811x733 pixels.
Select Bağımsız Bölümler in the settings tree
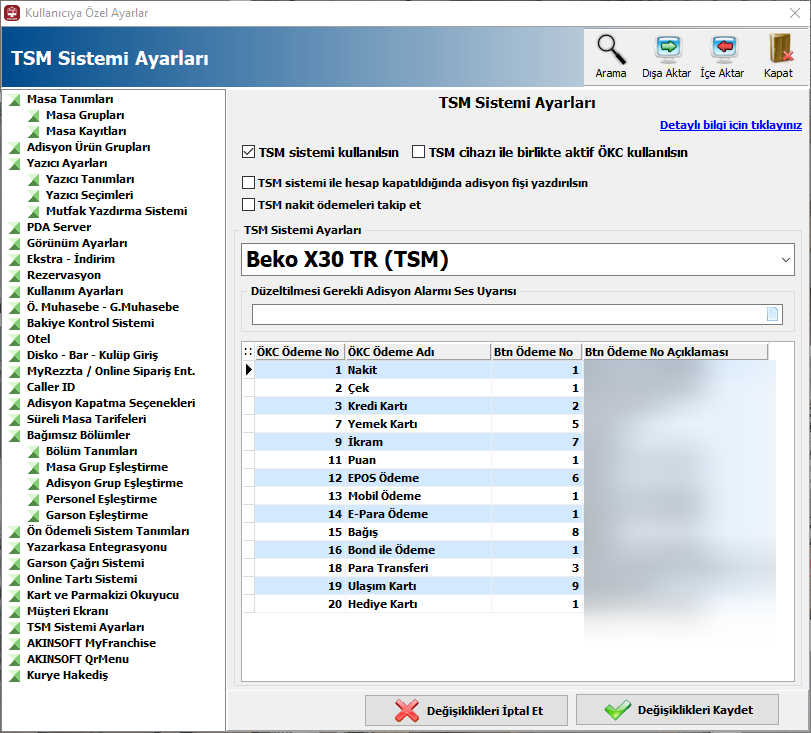pos(78,435)
